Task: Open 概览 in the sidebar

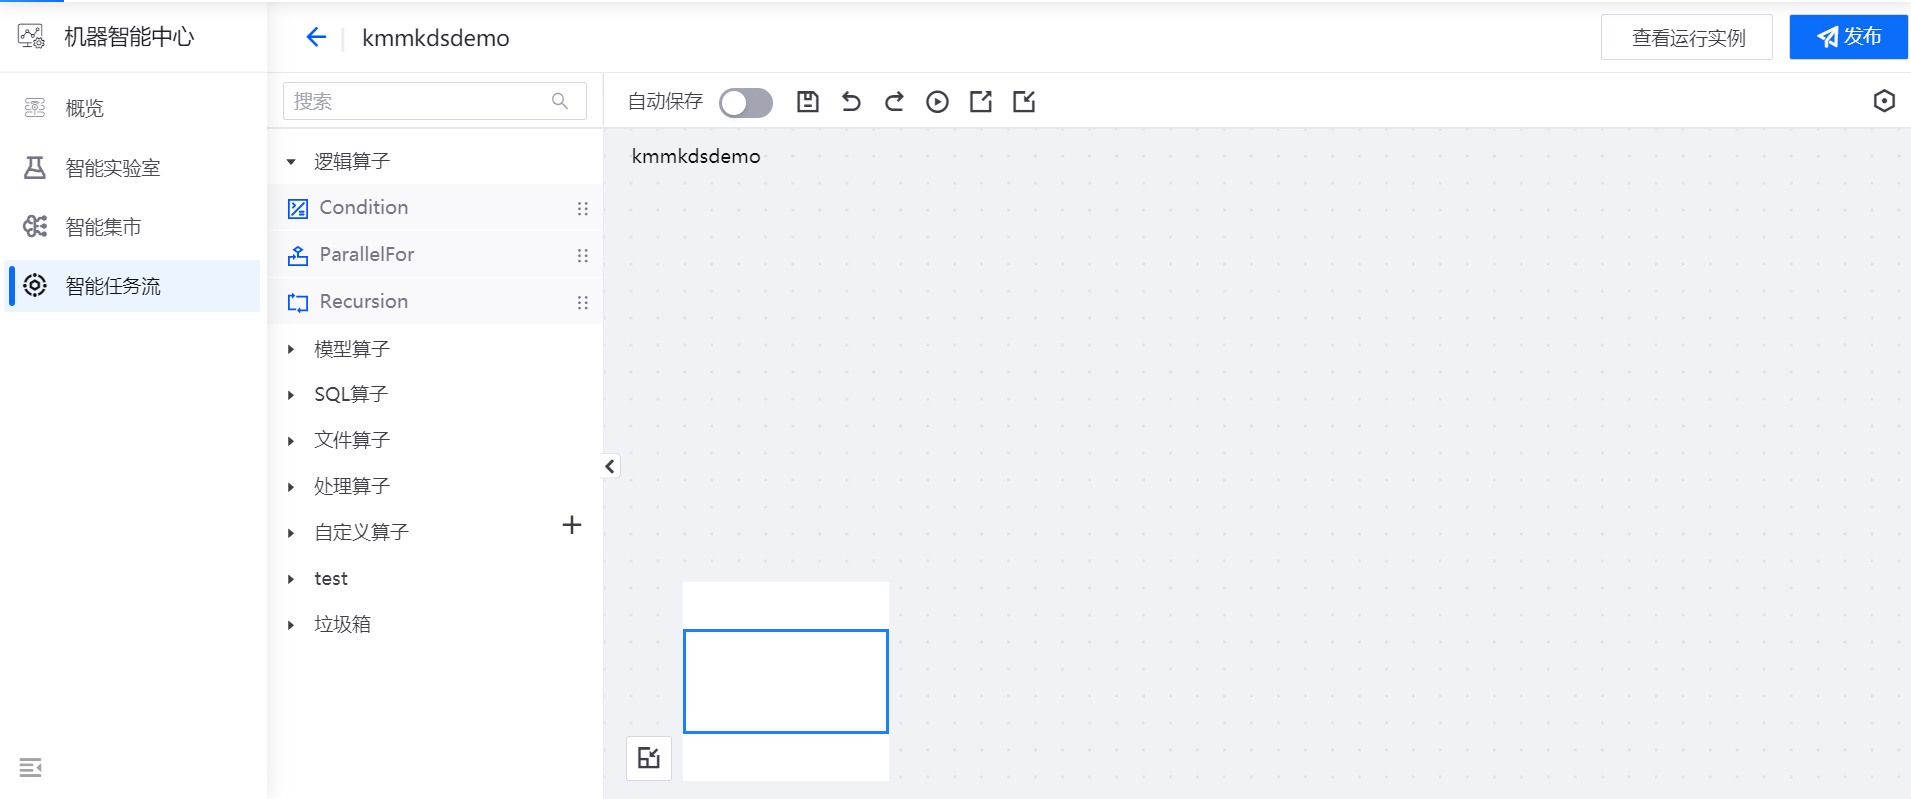Action: click(x=132, y=108)
